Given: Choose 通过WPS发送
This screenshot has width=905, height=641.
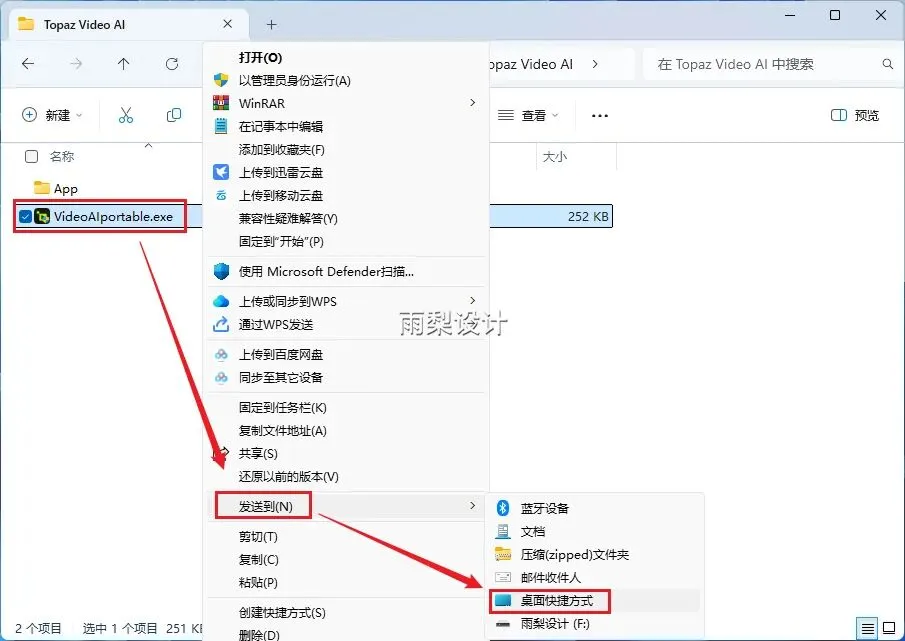Looking at the screenshot, I should [346, 324].
